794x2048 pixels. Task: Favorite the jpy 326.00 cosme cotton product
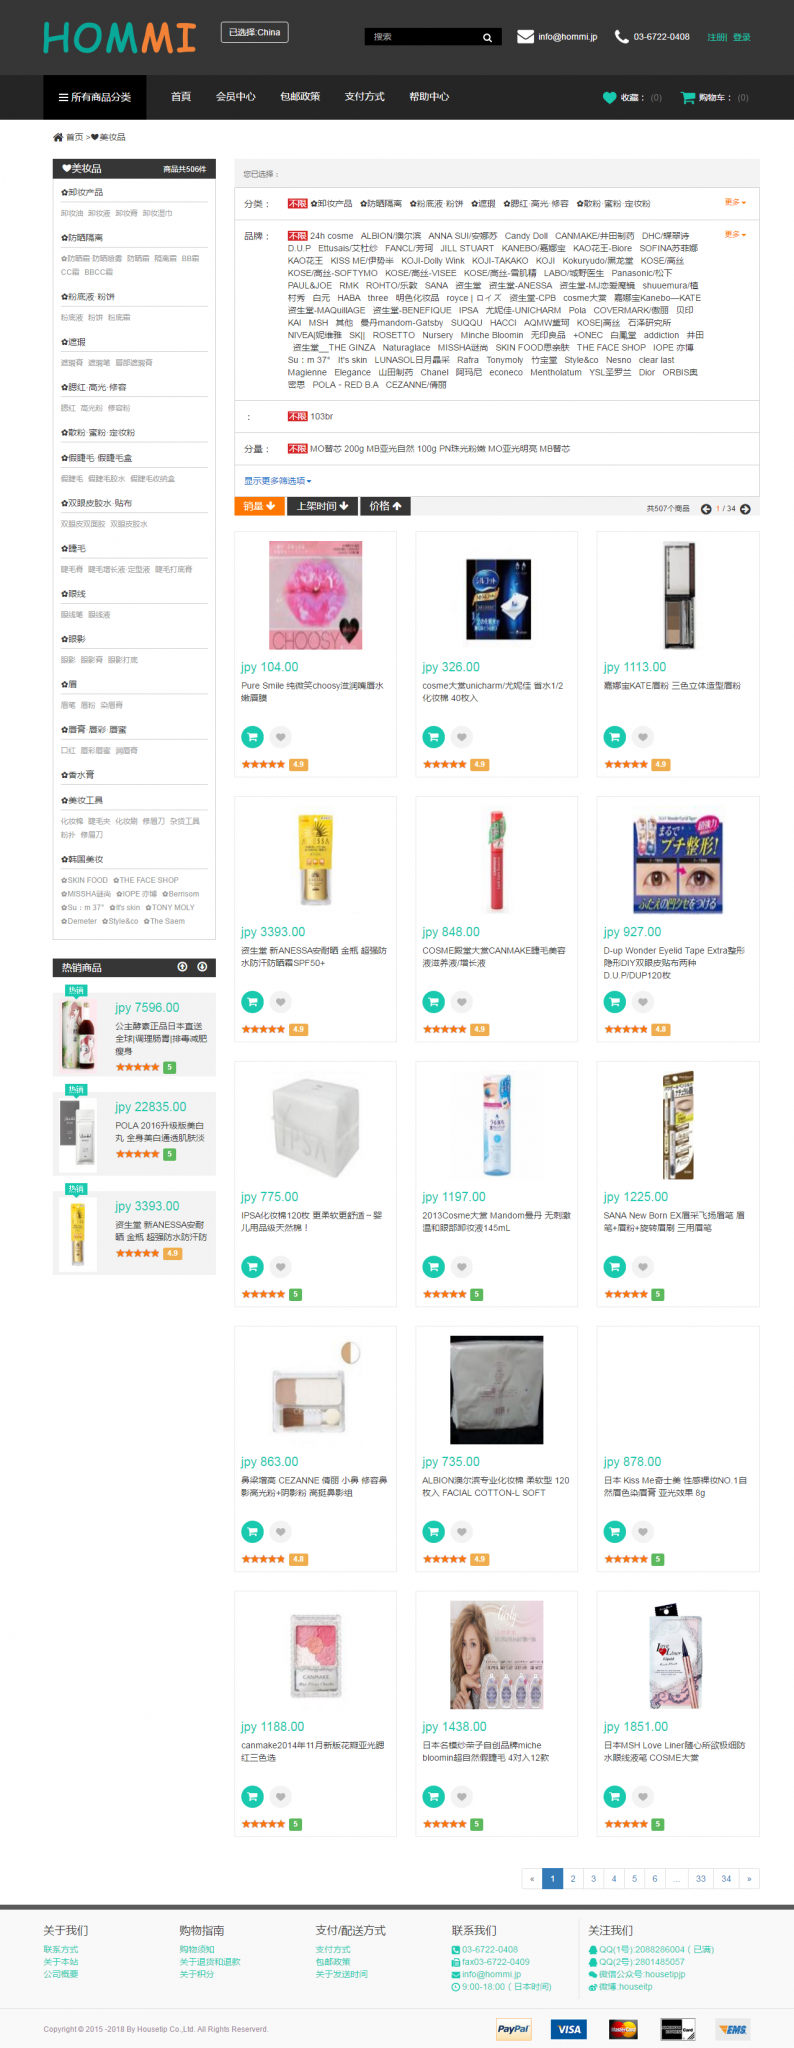coord(462,737)
